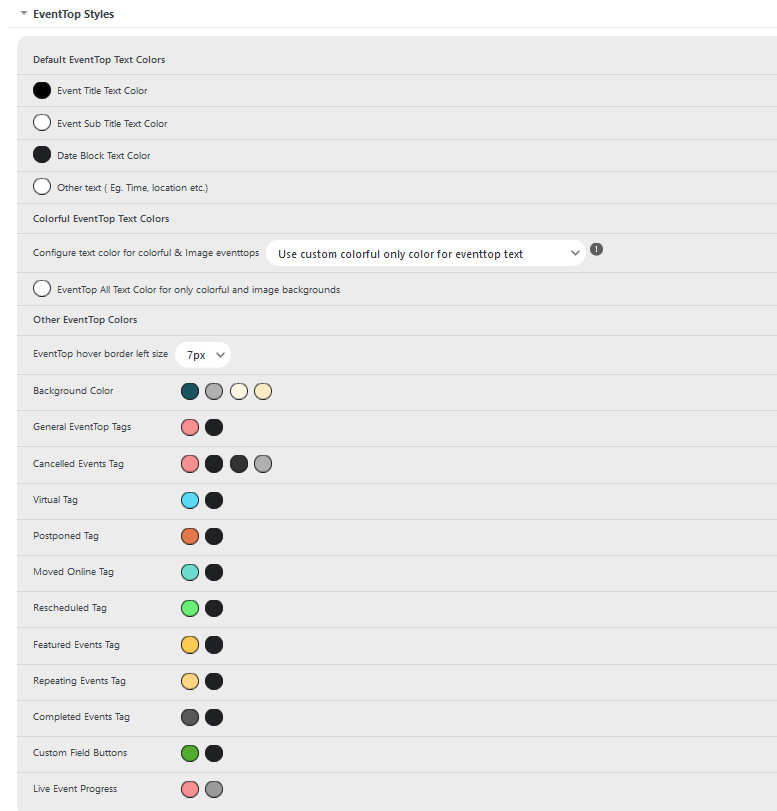Viewport: 777px width, 811px height.
Task: Choose the teal Background Color swatch
Action: point(190,392)
